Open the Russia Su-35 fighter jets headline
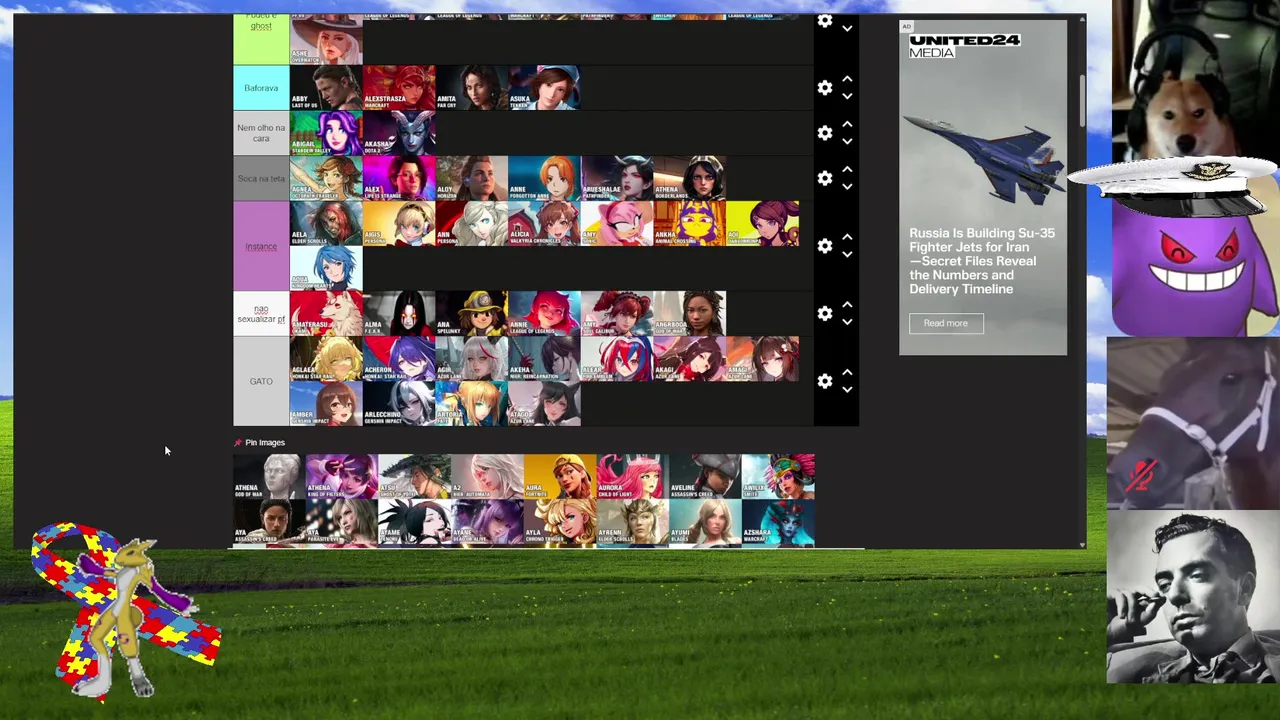Viewport: 1280px width, 720px height. point(982,261)
